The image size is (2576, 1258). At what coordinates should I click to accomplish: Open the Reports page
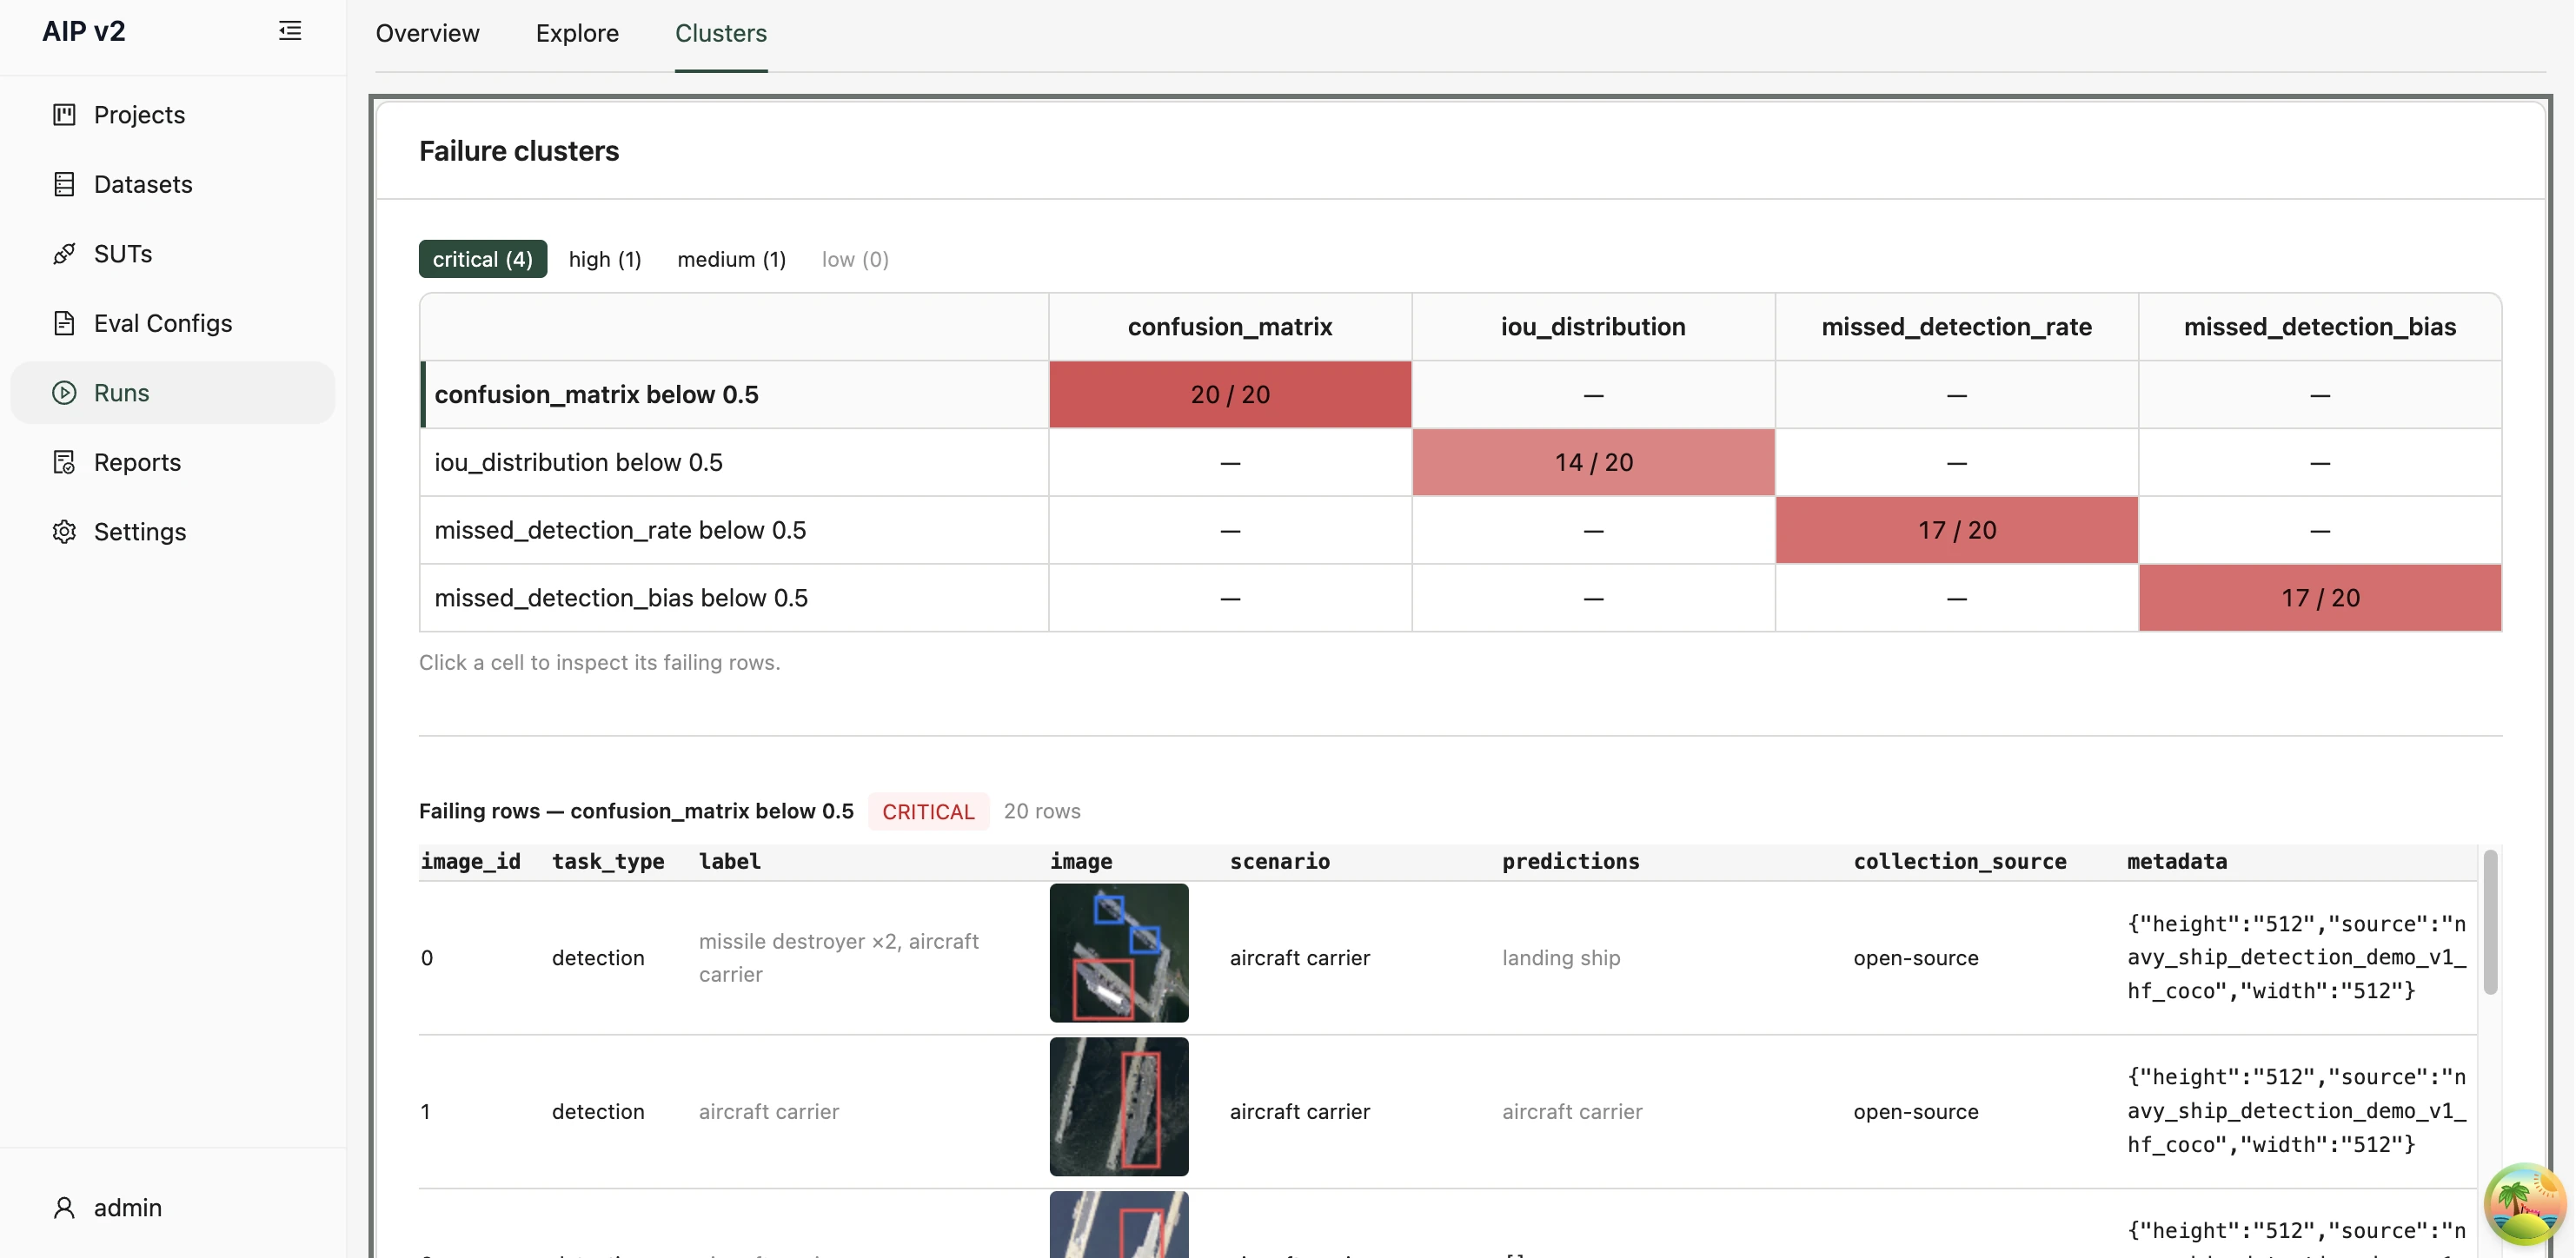(x=138, y=462)
